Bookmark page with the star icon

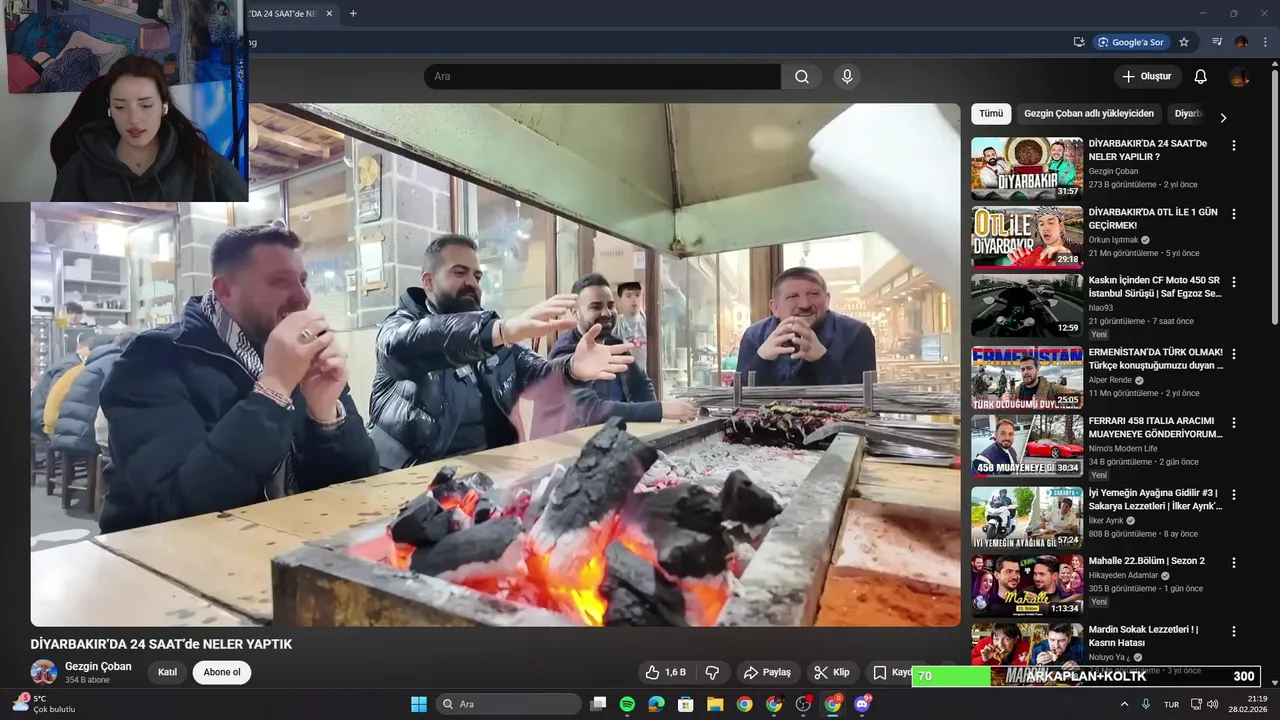coord(1184,42)
